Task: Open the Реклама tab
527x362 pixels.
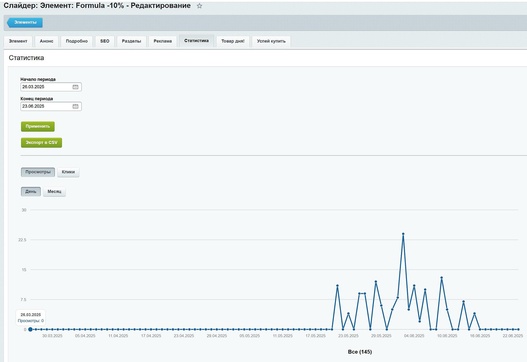Action: (163, 41)
